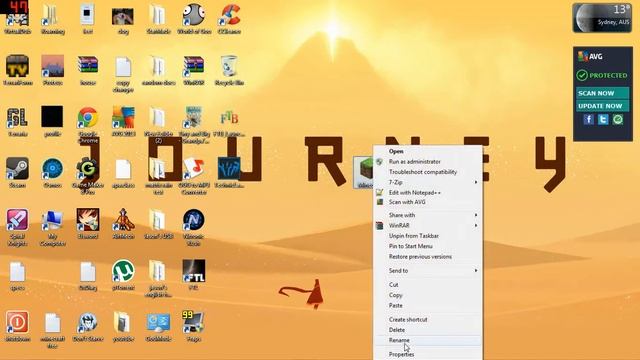Expand the Share with submenu
Screen dimensions: 640x360
coord(428,215)
